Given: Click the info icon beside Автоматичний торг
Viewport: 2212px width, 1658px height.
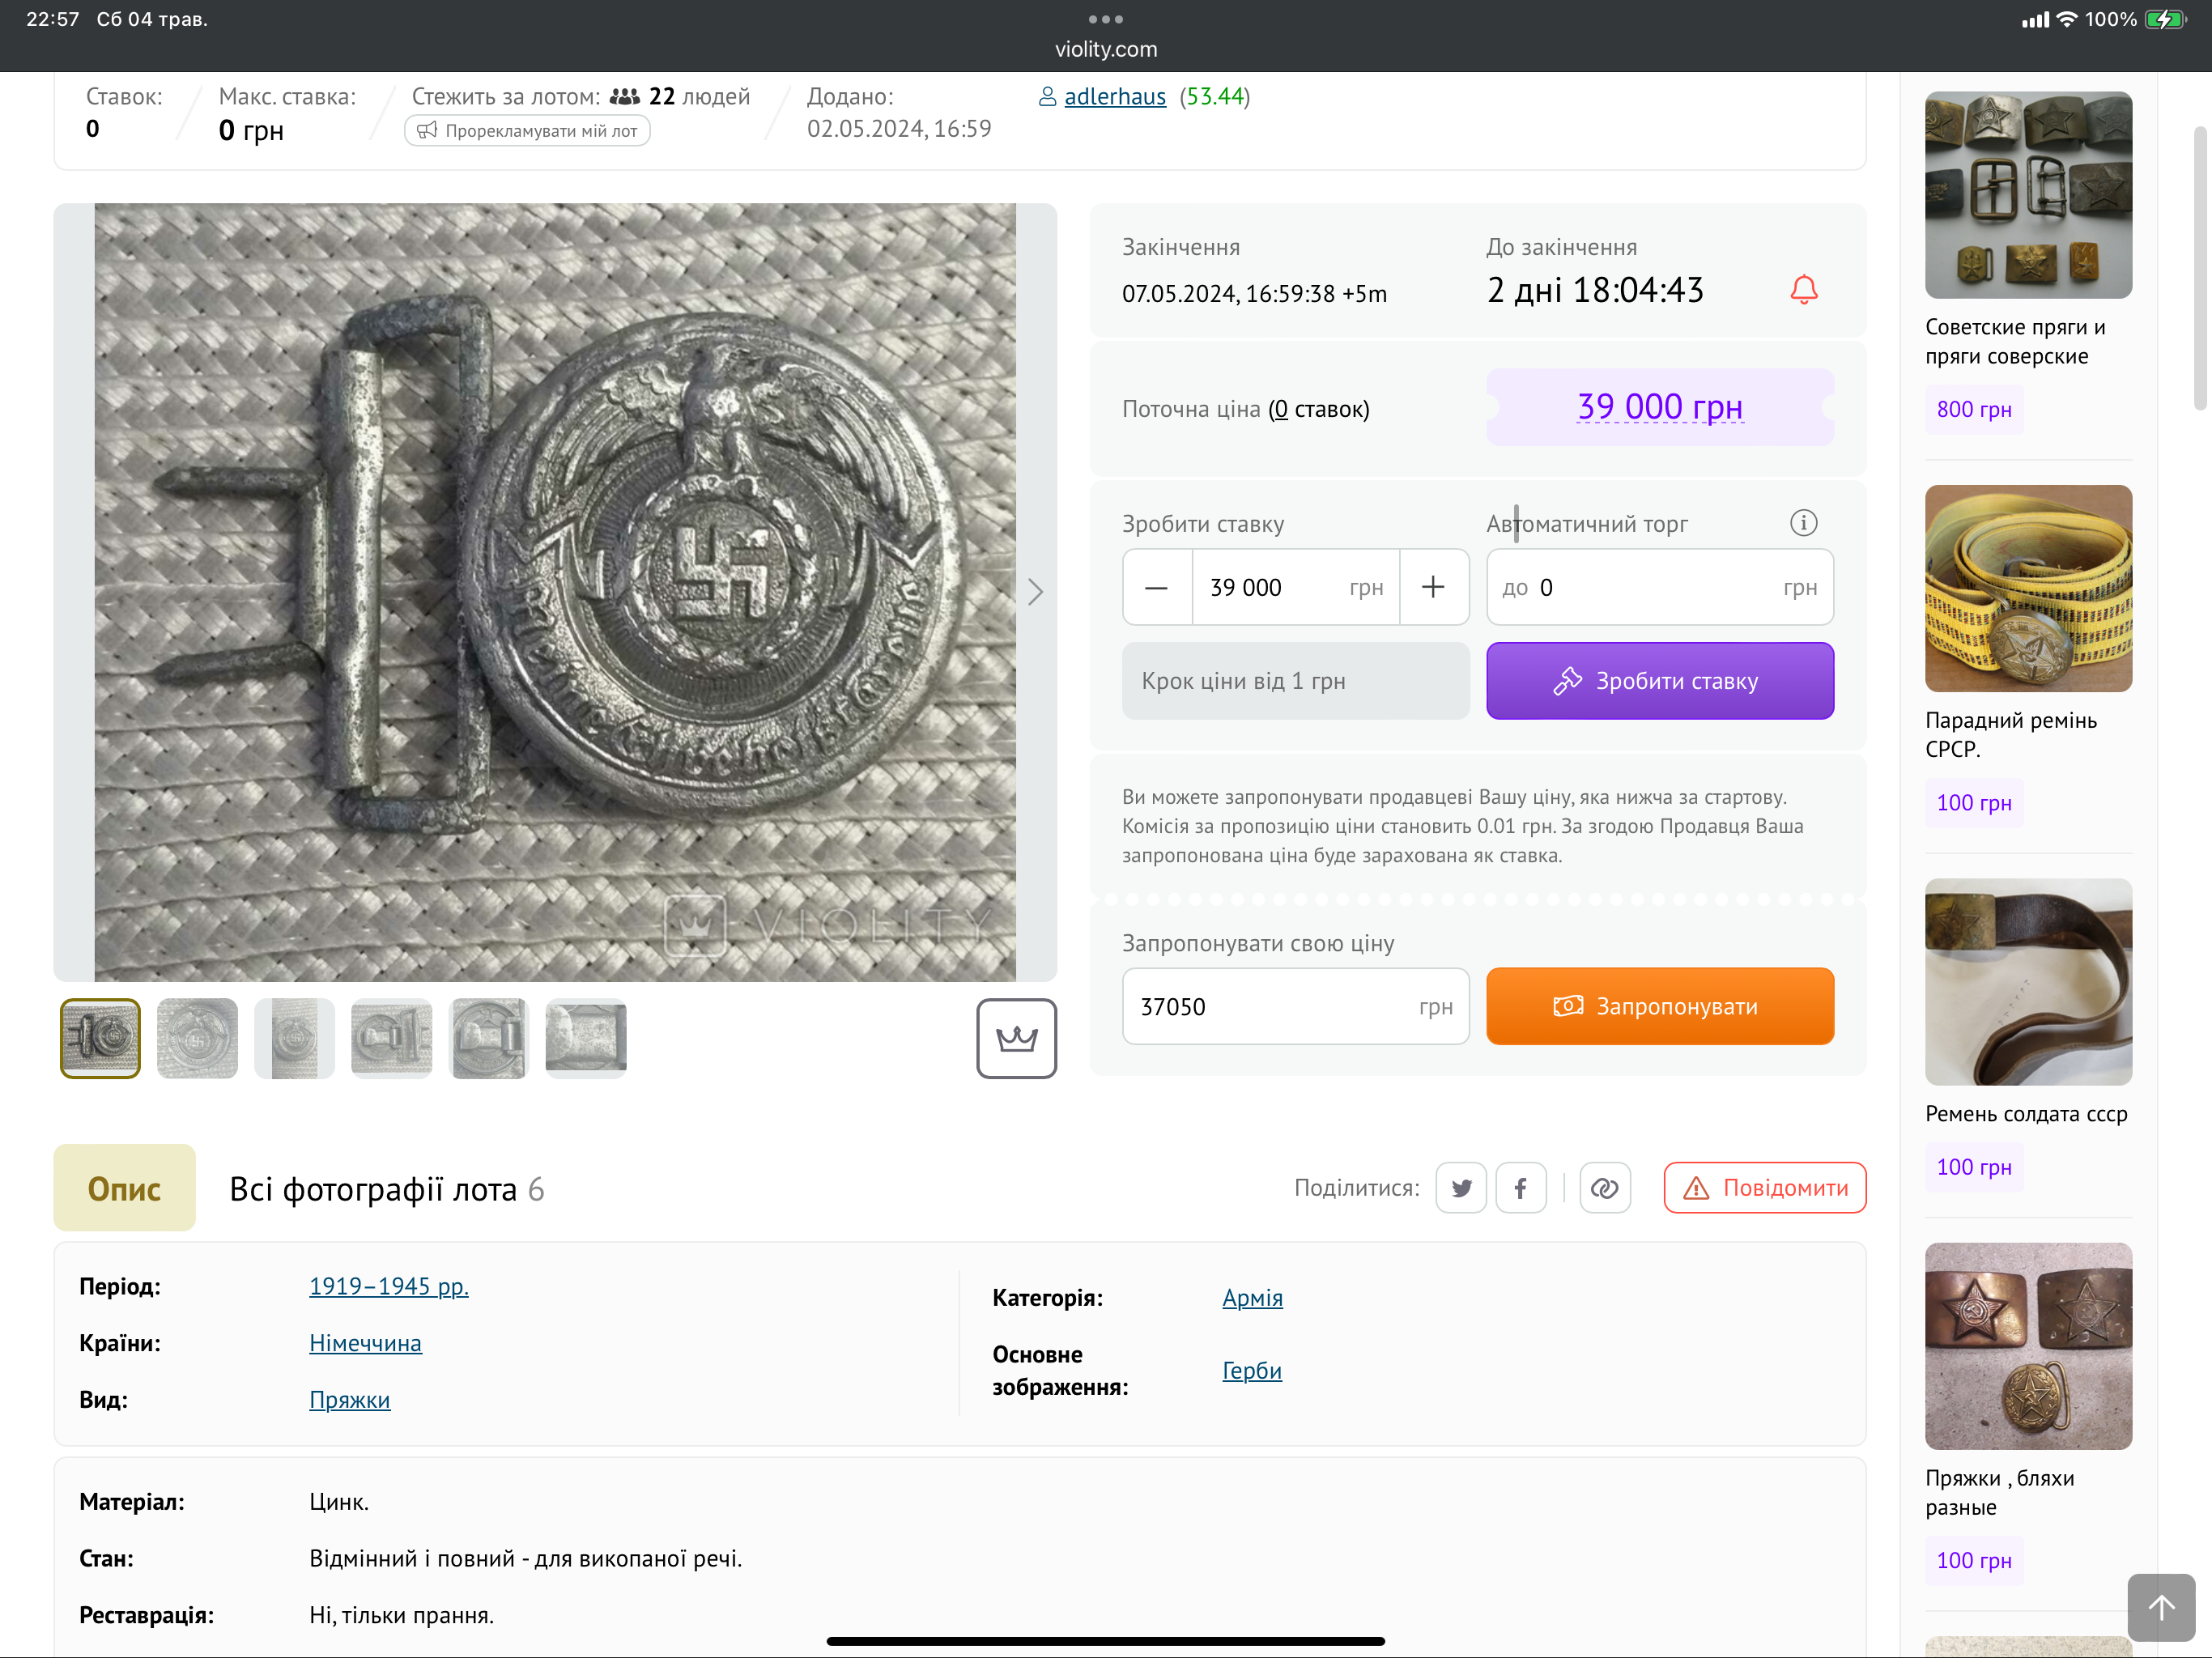Looking at the screenshot, I should pos(1802,523).
